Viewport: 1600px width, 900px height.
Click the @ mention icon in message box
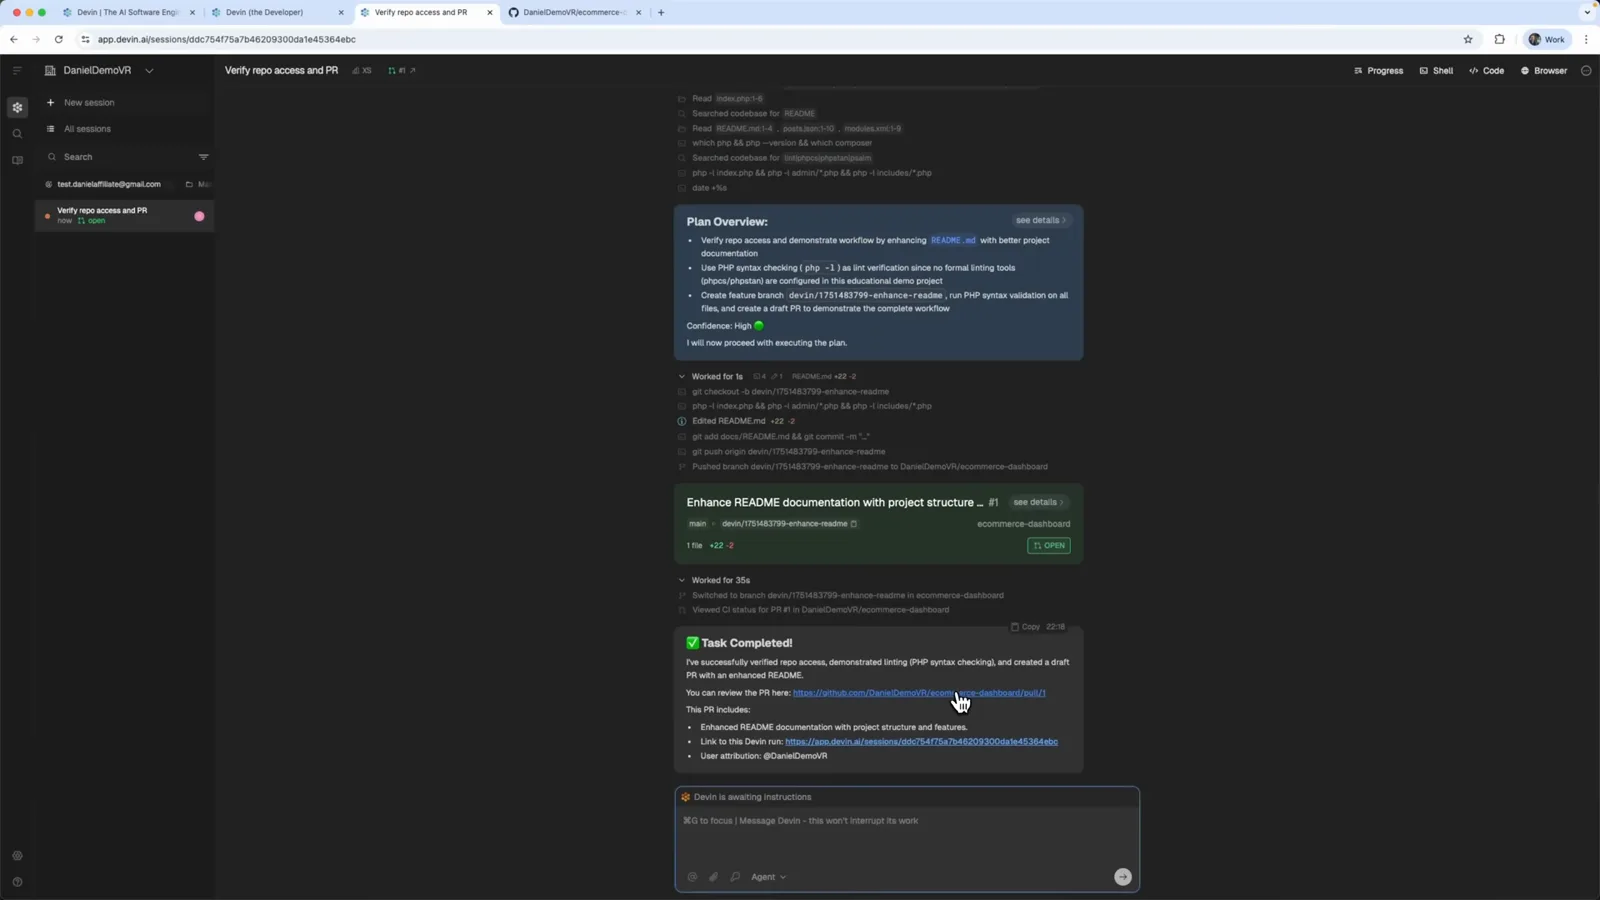692,877
